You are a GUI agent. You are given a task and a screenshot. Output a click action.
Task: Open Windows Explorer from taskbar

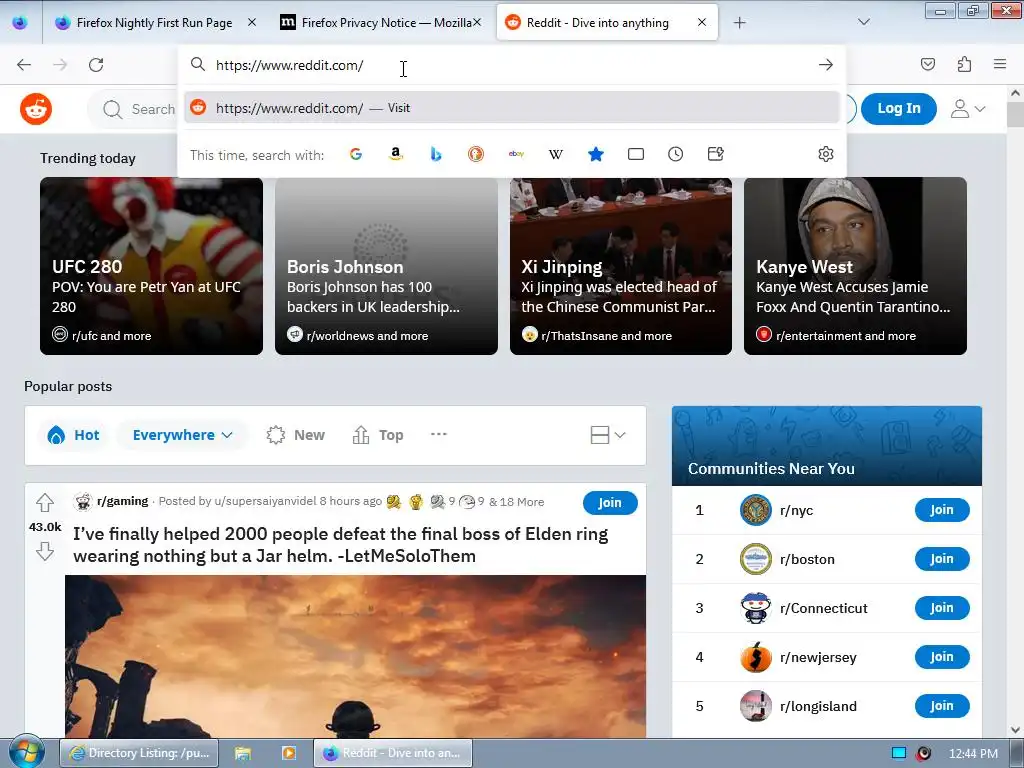point(243,753)
